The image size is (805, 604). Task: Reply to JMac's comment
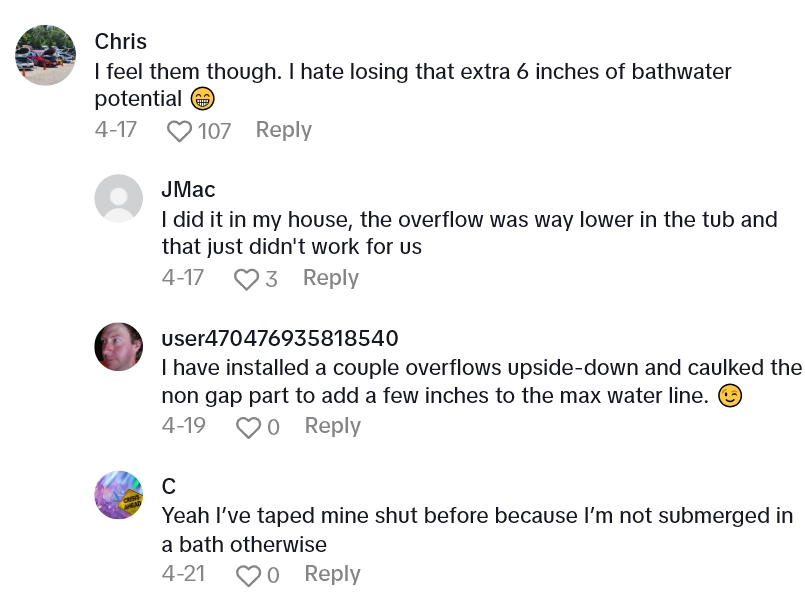point(330,278)
